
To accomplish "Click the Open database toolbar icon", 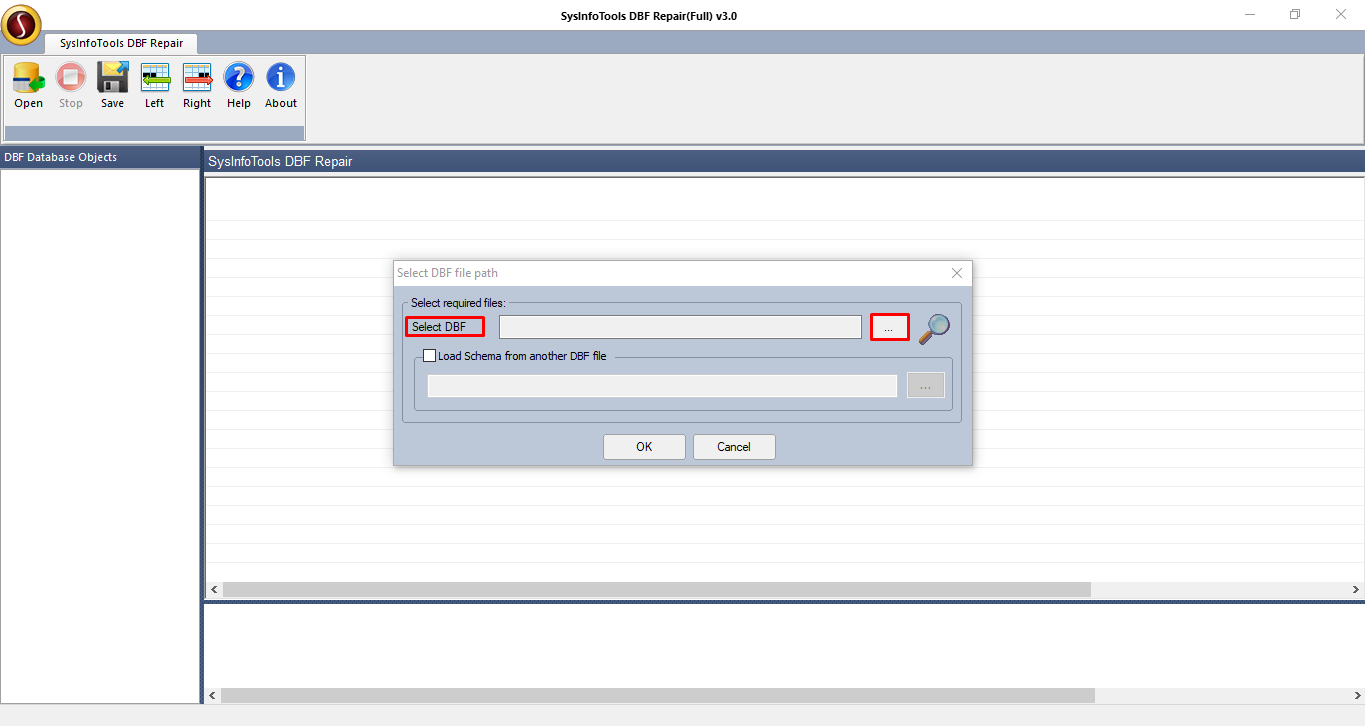I will tap(28, 78).
